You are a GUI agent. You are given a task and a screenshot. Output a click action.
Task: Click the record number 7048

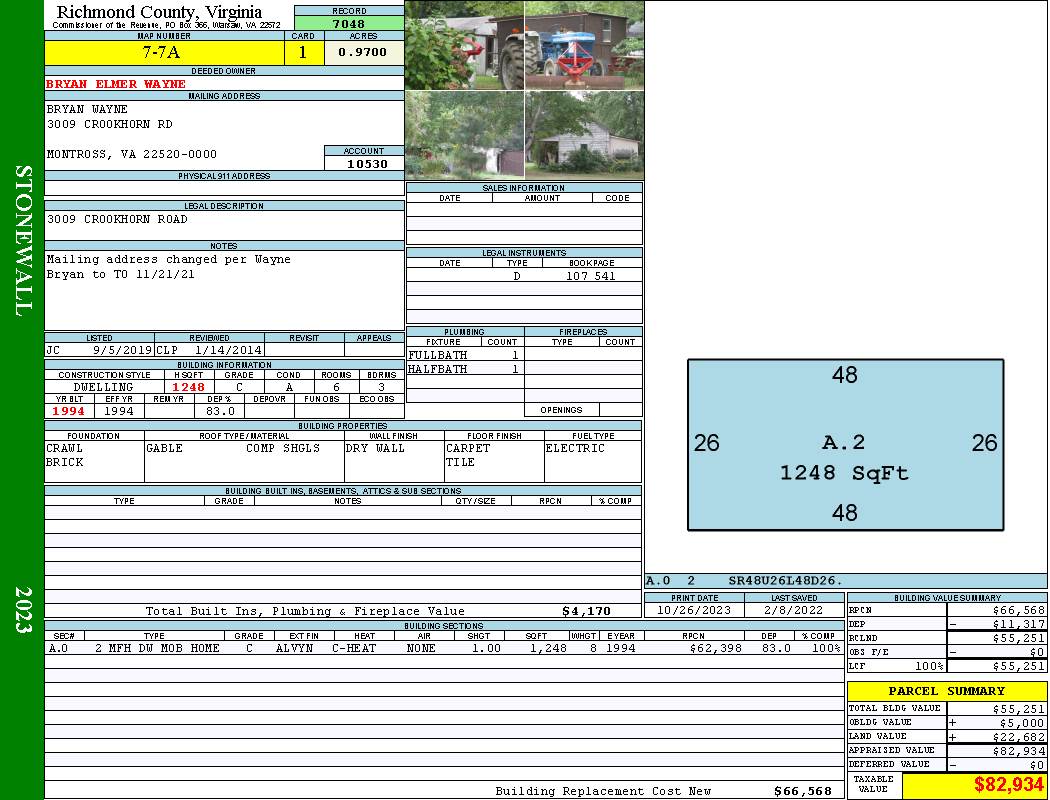(x=349, y=24)
